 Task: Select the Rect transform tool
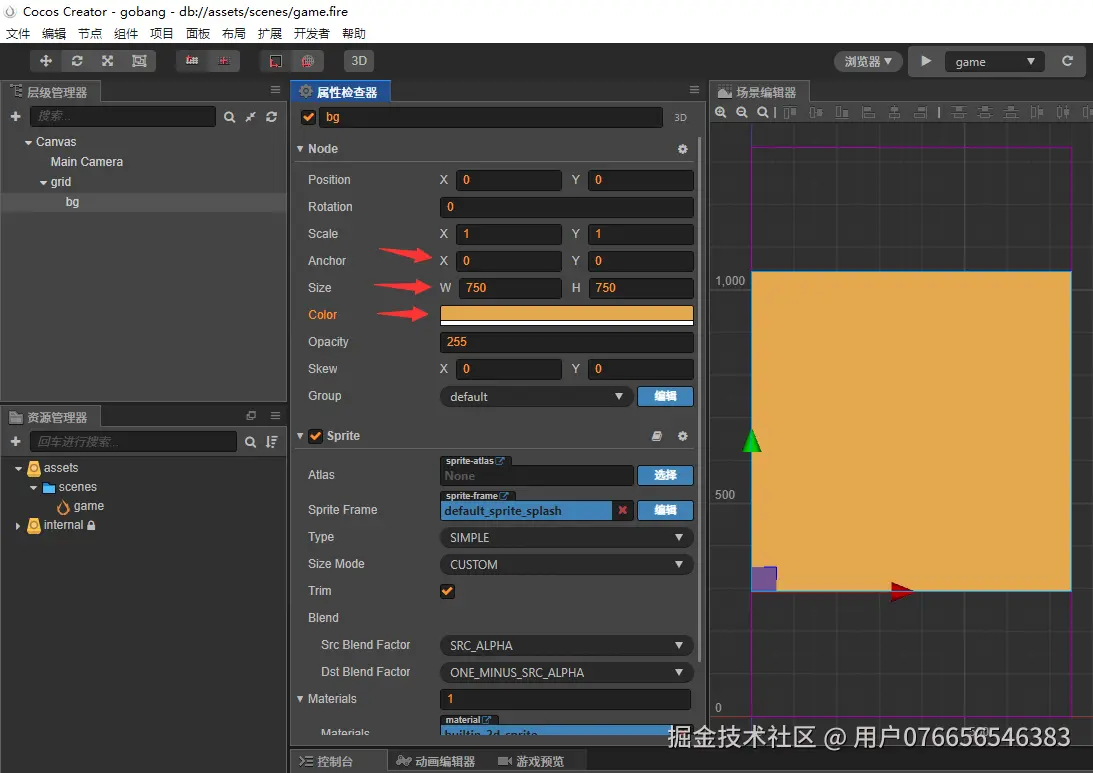(x=139, y=61)
